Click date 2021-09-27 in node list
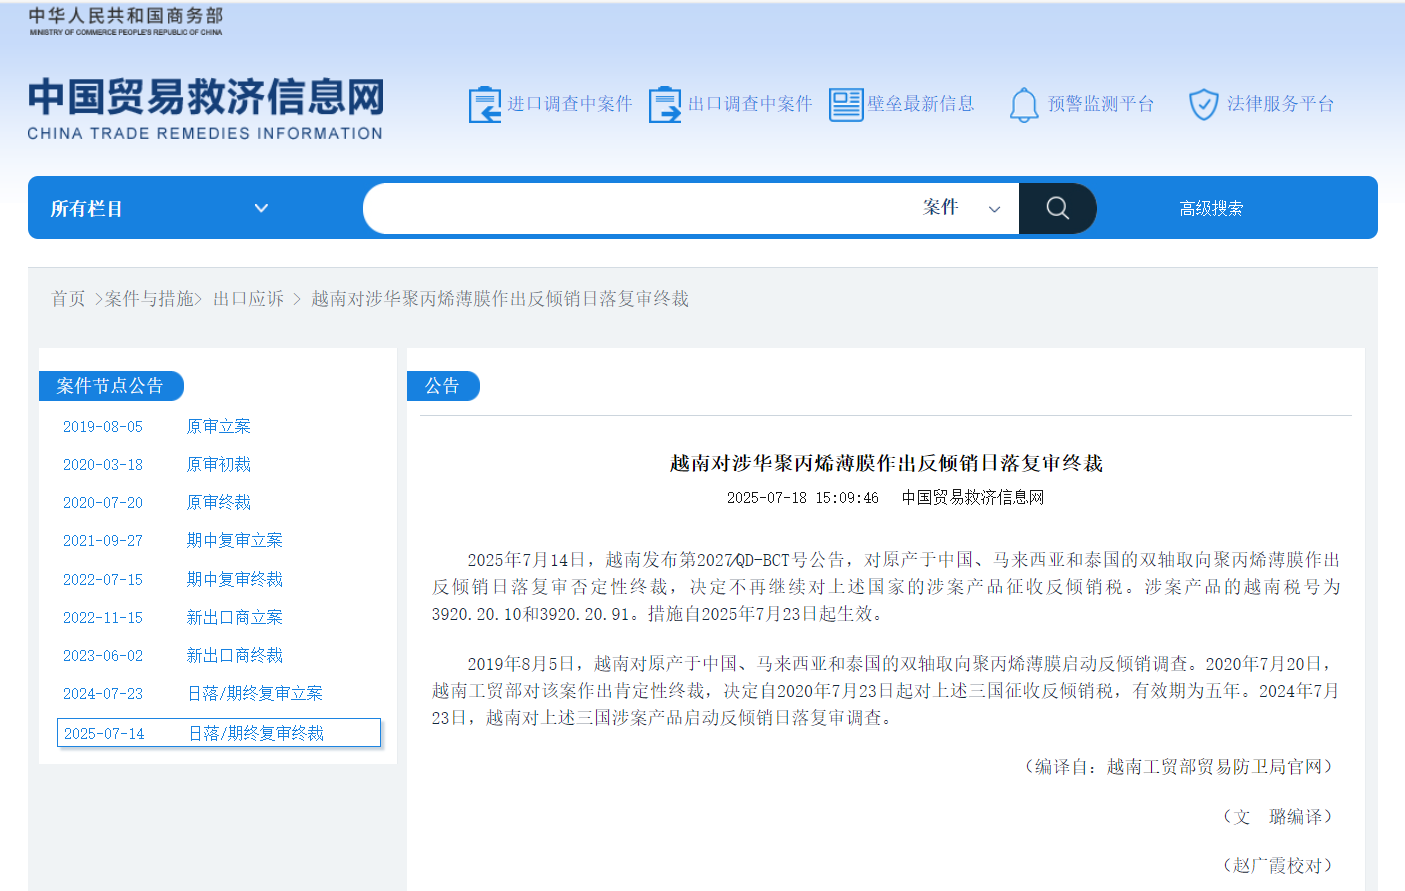The image size is (1405, 891). [103, 541]
